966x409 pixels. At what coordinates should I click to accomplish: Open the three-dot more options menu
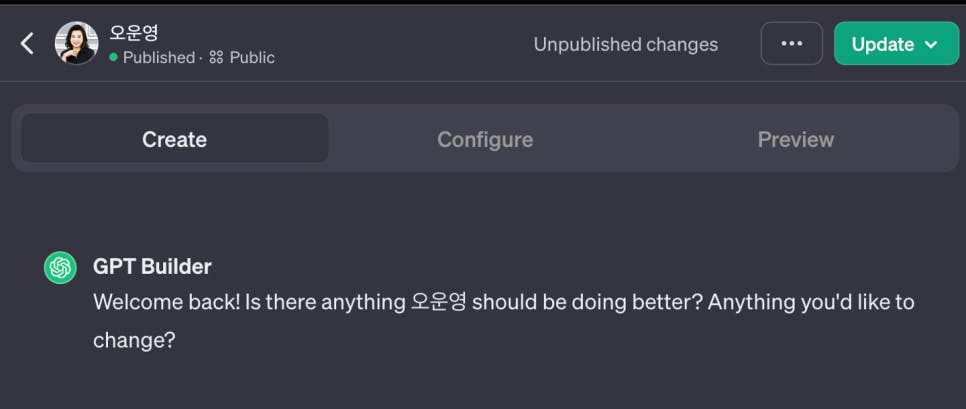(x=792, y=44)
